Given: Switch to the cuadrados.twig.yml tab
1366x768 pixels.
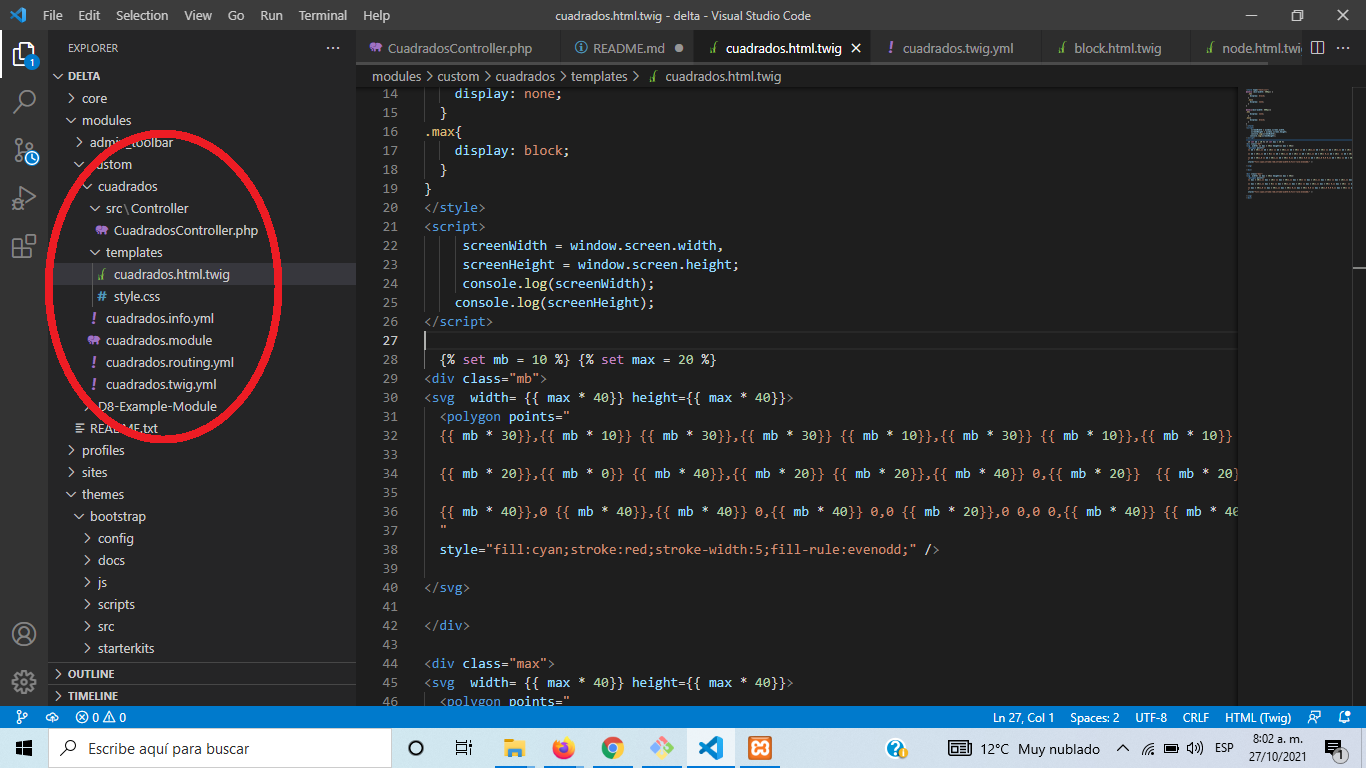Looking at the screenshot, I should pyautogui.click(x=956, y=48).
